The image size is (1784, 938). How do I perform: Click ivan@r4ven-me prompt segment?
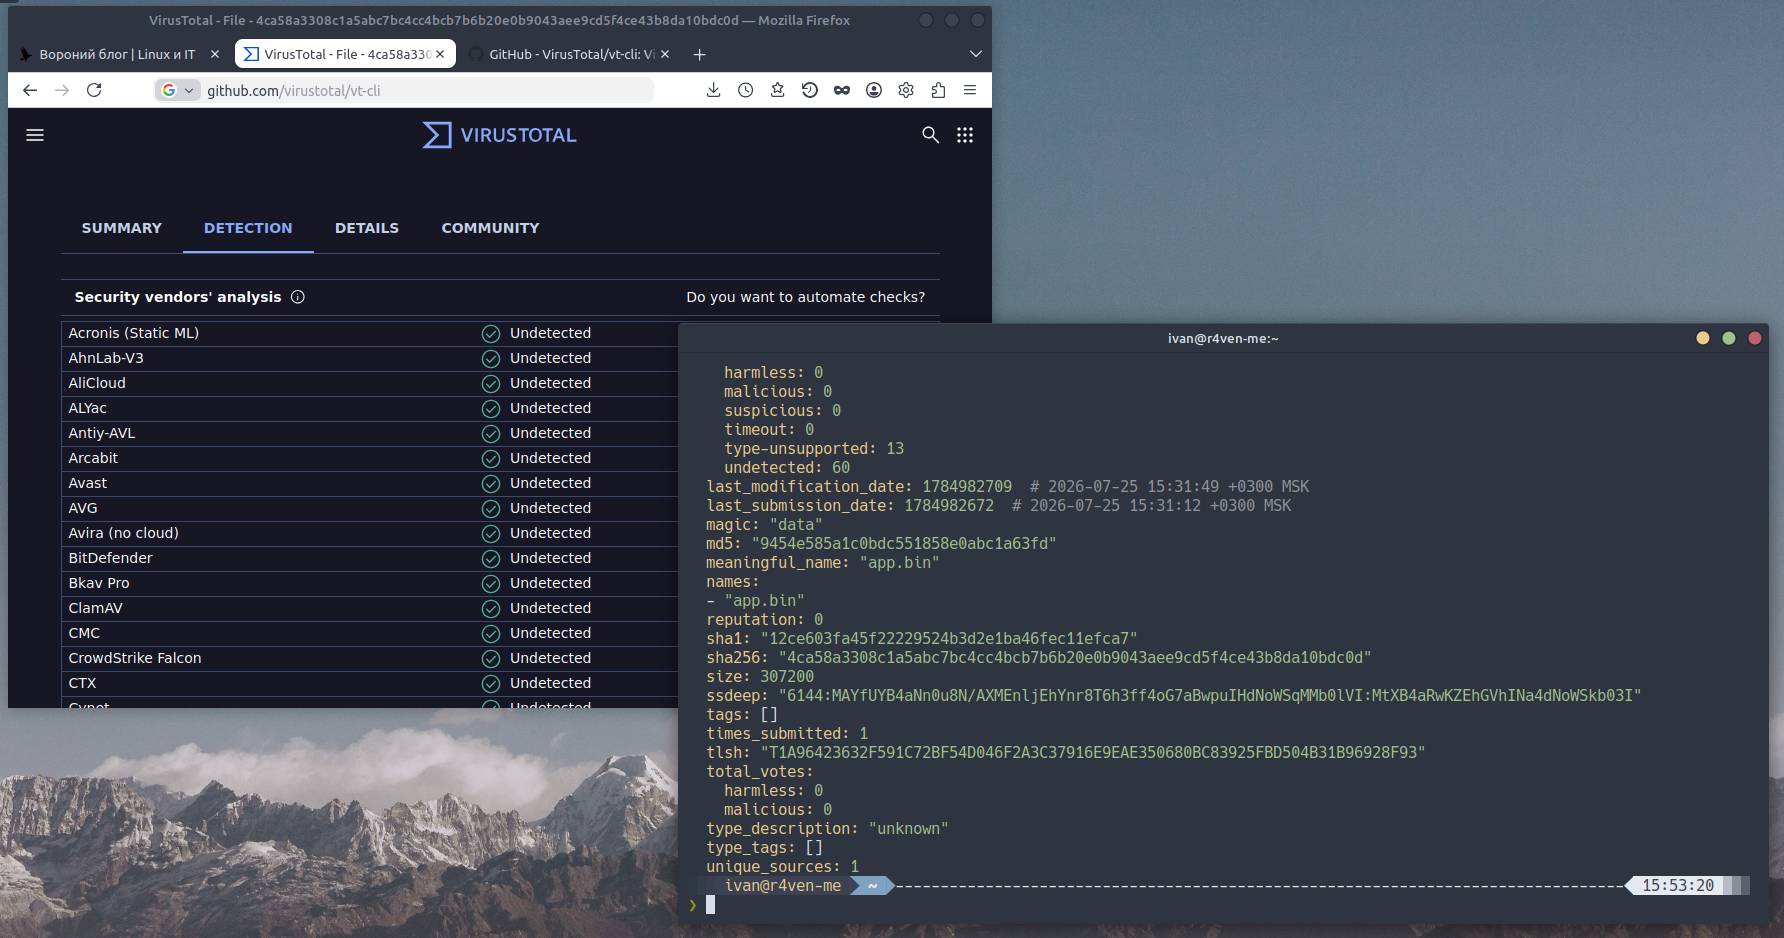(783, 885)
